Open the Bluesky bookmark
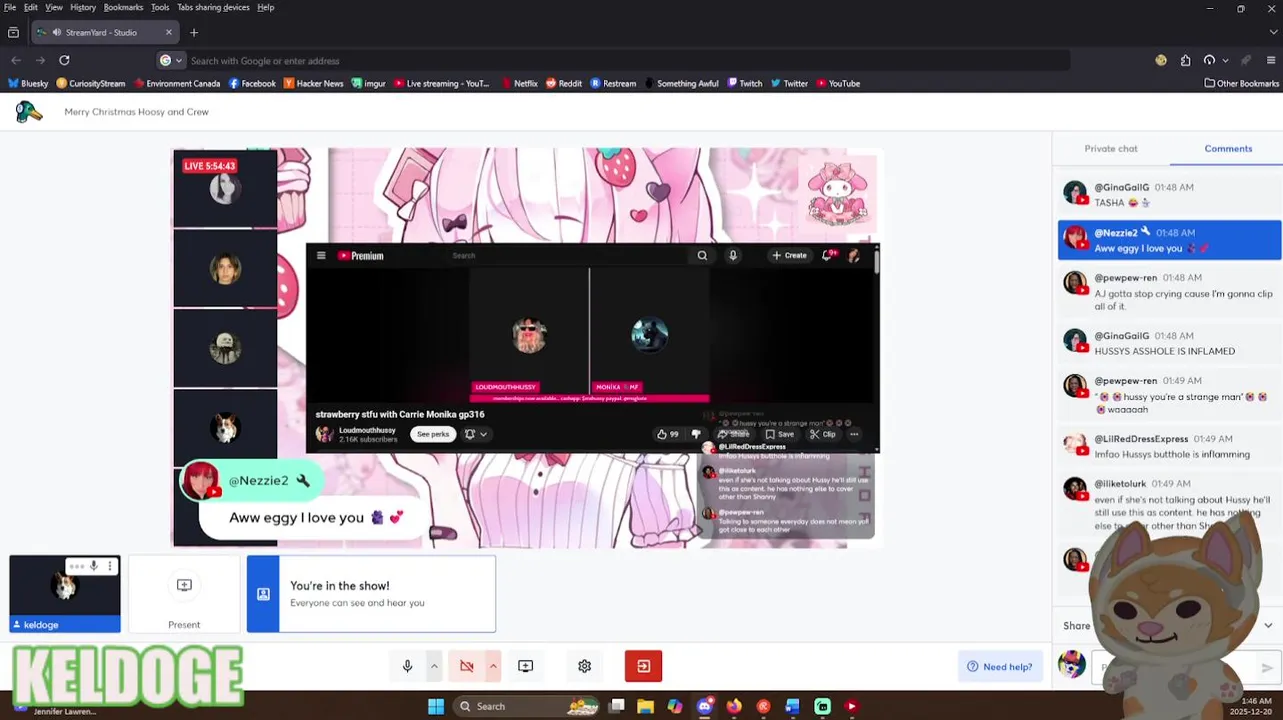Image resolution: width=1283 pixels, height=720 pixels. pyautogui.click(x=27, y=84)
